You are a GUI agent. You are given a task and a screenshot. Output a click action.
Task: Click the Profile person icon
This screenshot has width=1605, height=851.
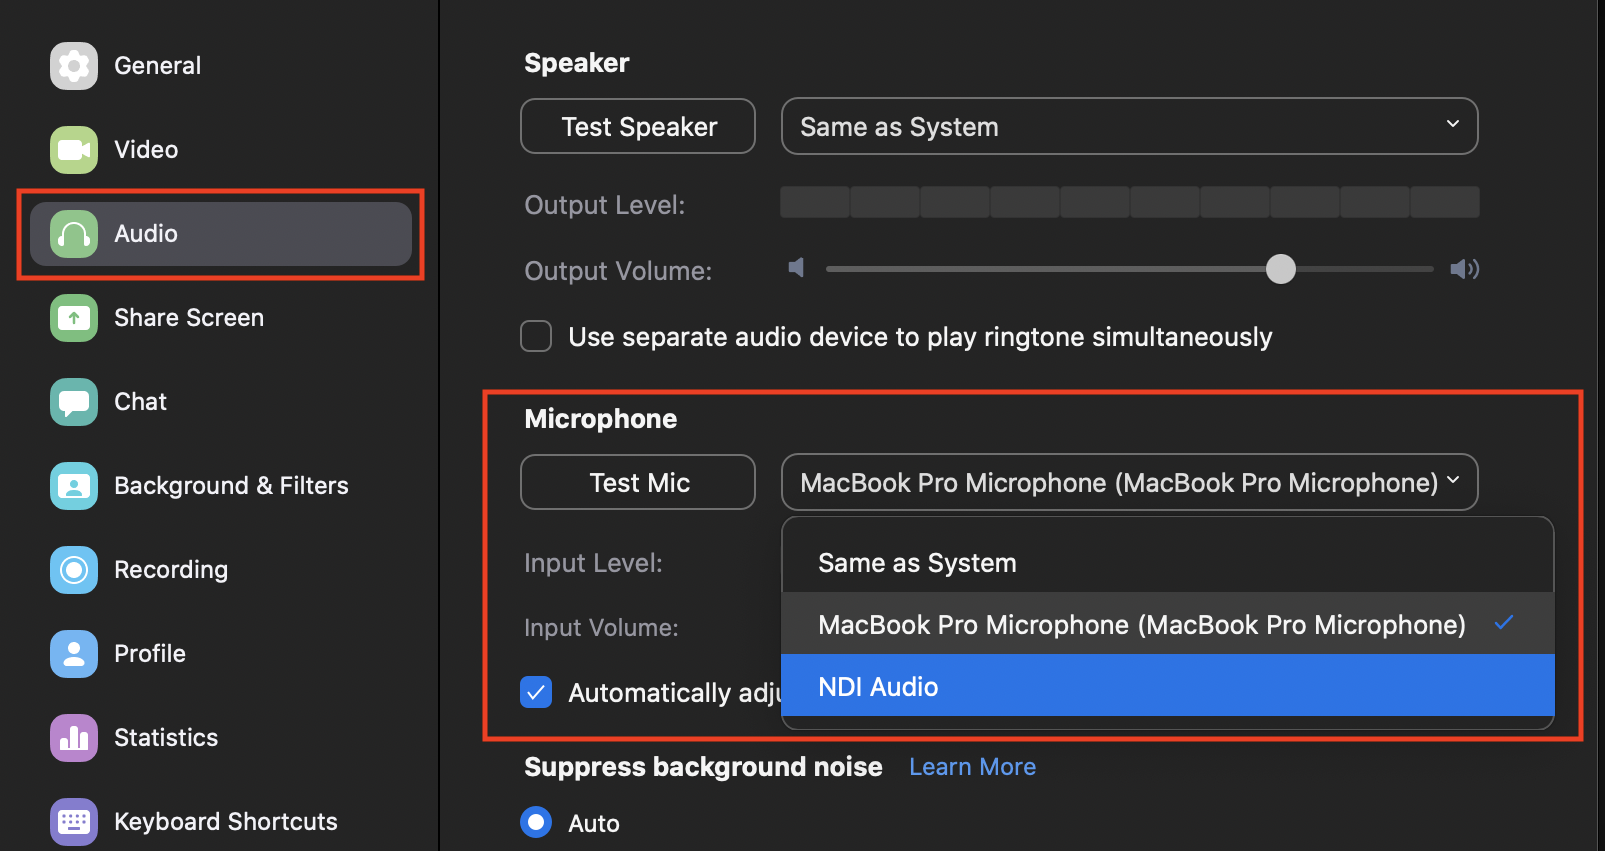click(x=74, y=654)
